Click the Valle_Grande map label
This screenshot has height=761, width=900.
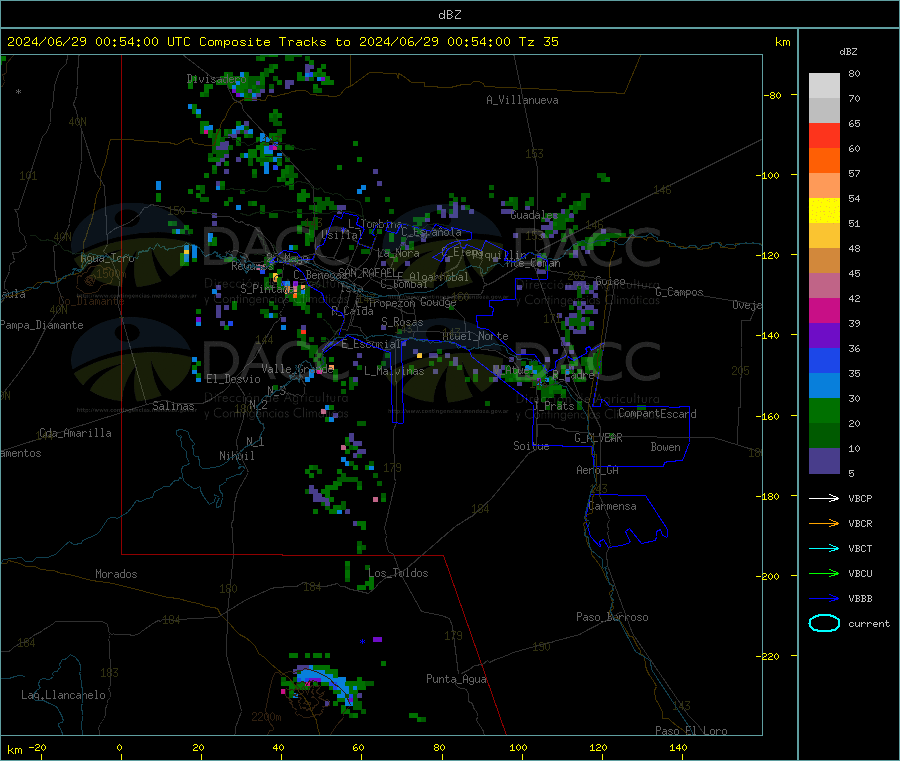(297, 369)
